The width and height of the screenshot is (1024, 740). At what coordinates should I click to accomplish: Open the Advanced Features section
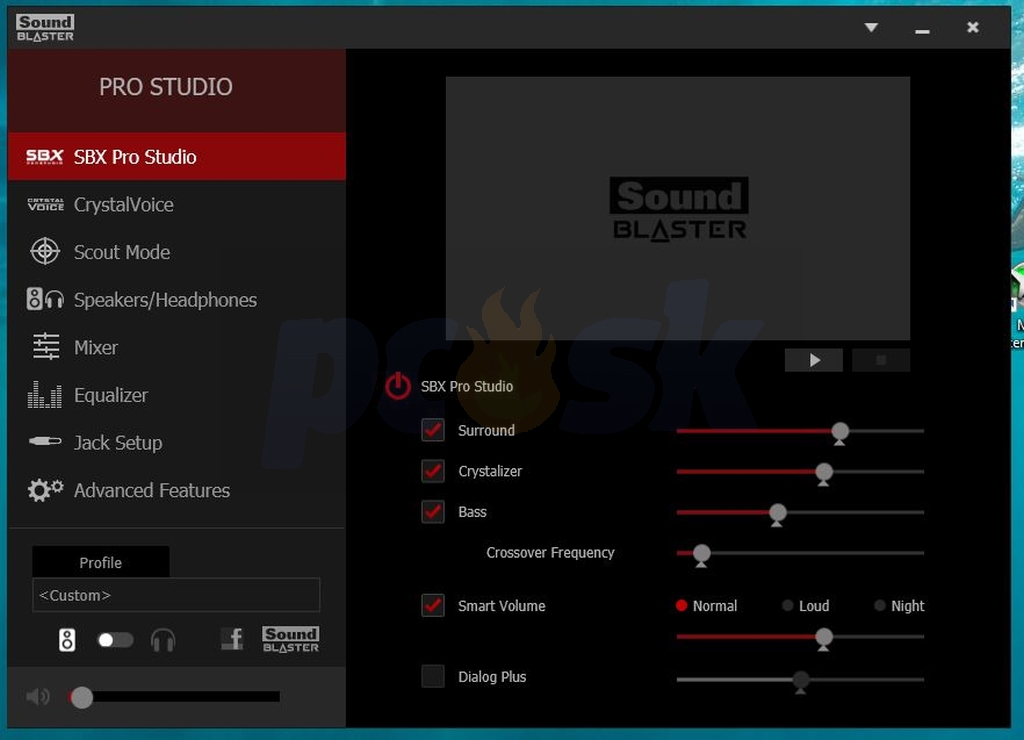point(177,491)
